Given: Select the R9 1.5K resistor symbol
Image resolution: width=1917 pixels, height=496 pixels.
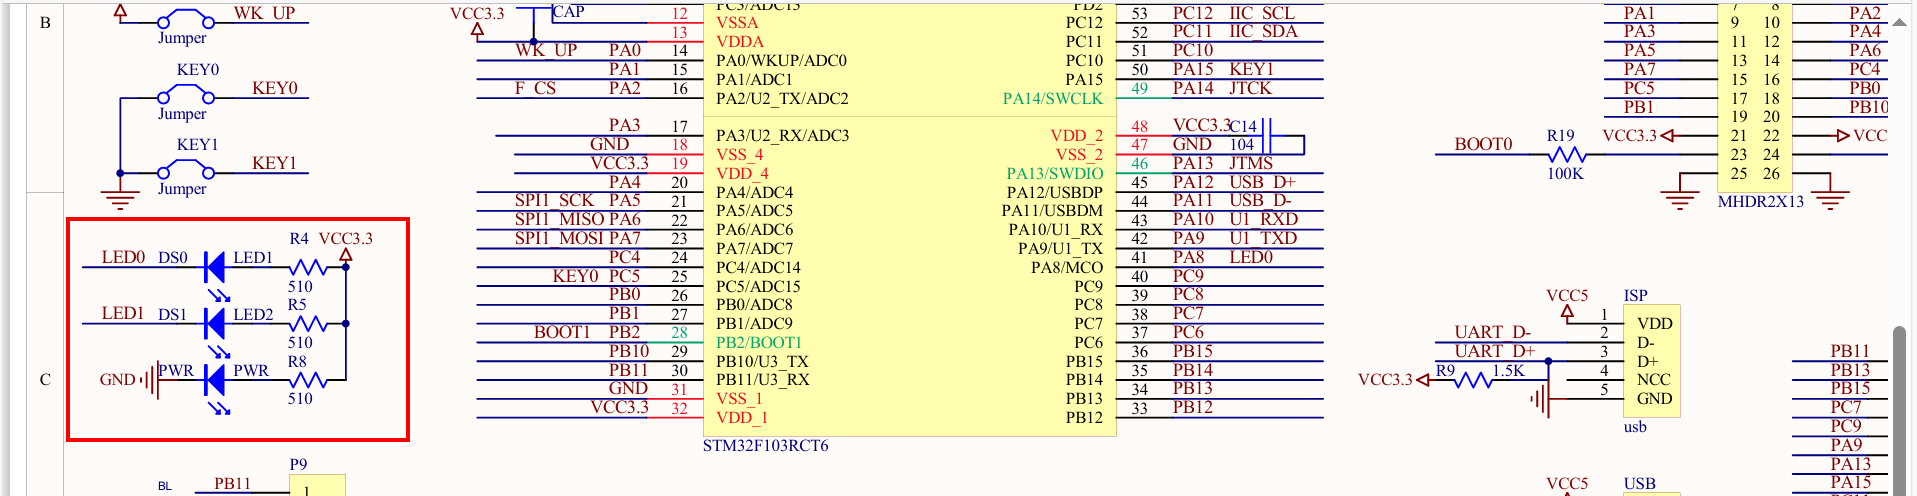Looking at the screenshot, I should 1474,380.
